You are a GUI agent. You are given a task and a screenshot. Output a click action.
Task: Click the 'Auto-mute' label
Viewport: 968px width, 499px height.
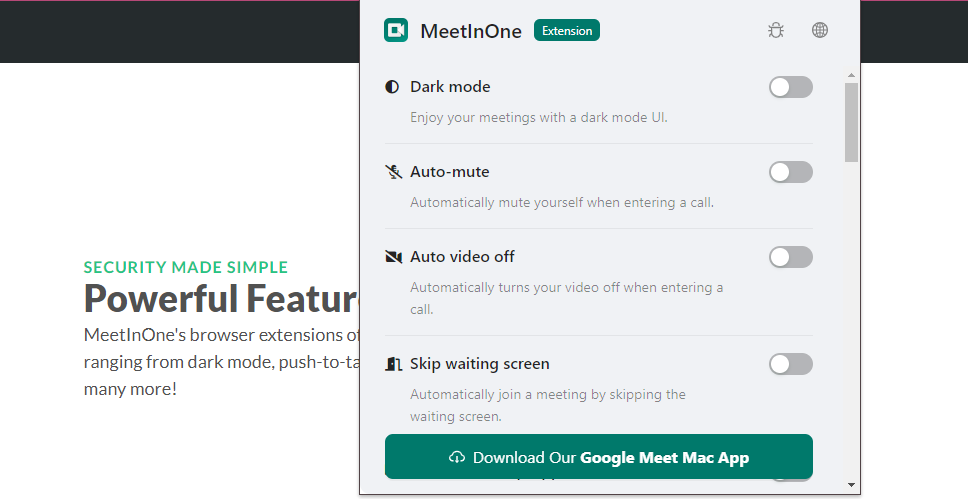point(449,172)
